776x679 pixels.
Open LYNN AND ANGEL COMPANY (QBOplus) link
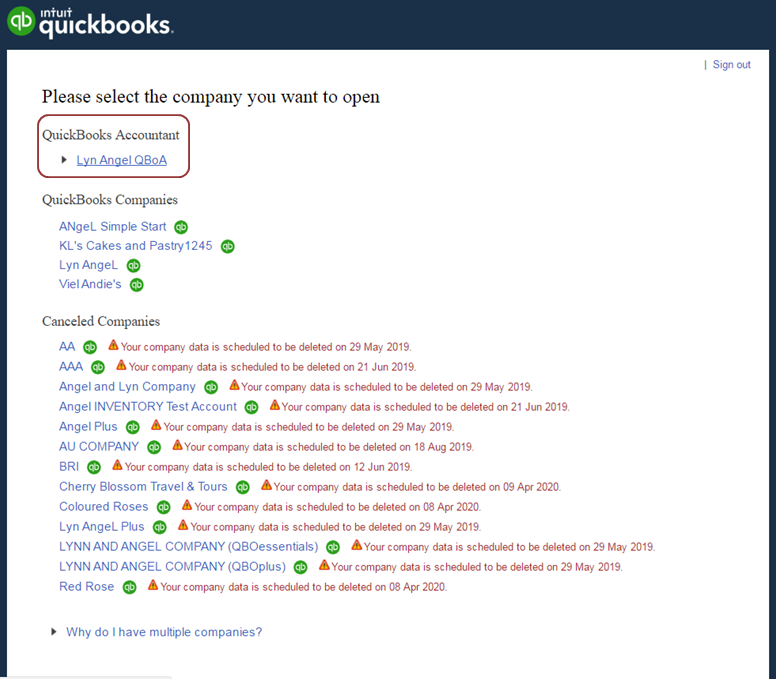(x=172, y=567)
